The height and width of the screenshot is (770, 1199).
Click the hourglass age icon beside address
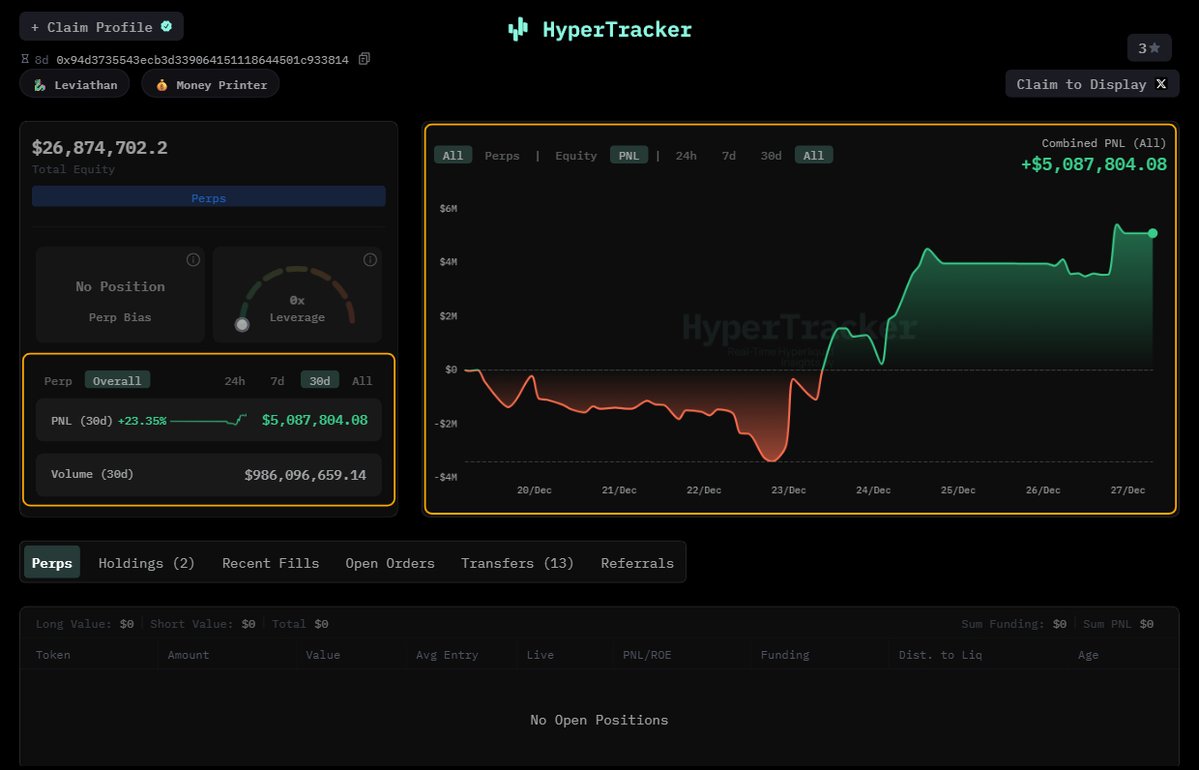click(25, 60)
